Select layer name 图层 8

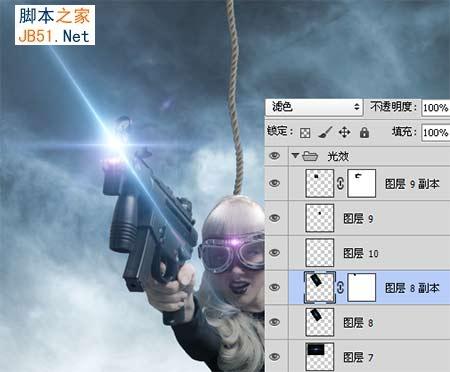(x=358, y=323)
